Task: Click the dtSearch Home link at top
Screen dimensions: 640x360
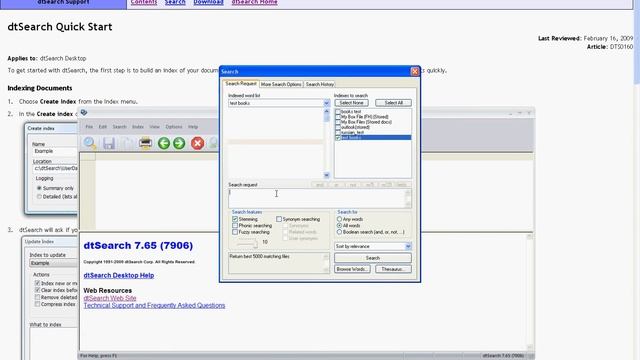Action: 254,2
